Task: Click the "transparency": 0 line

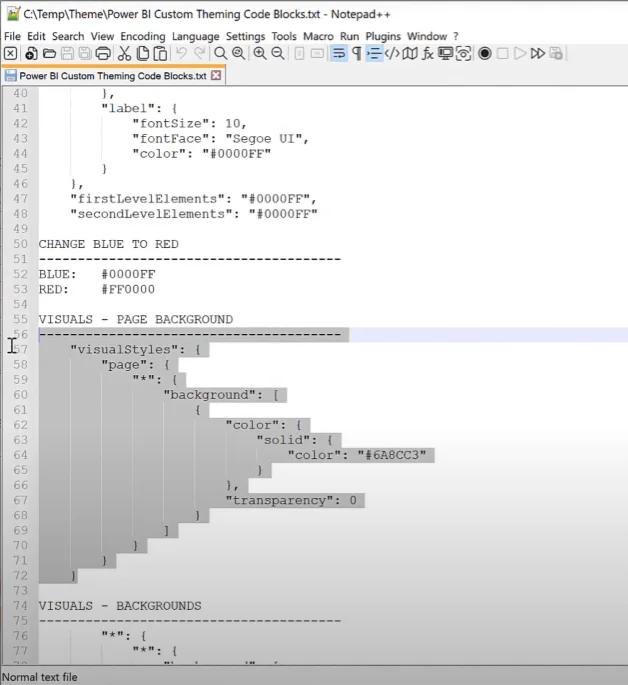Action: click(x=291, y=500)
